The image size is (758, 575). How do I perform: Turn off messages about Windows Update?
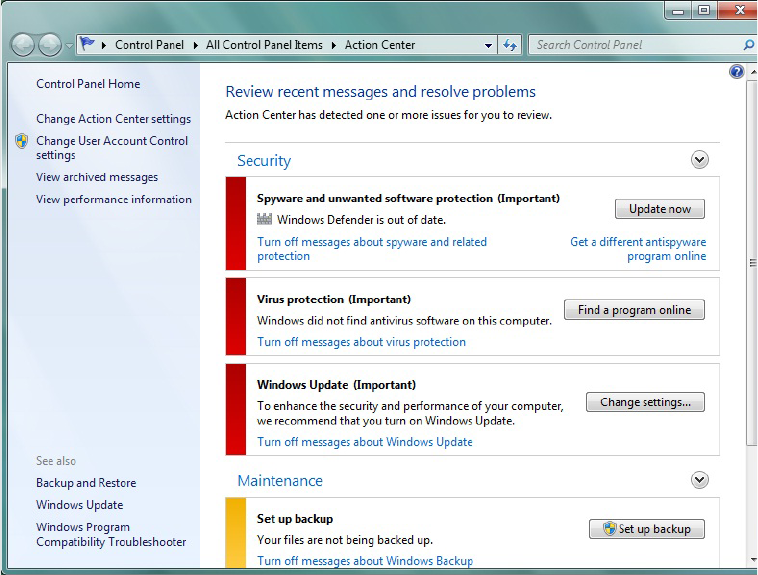(364, 442)
